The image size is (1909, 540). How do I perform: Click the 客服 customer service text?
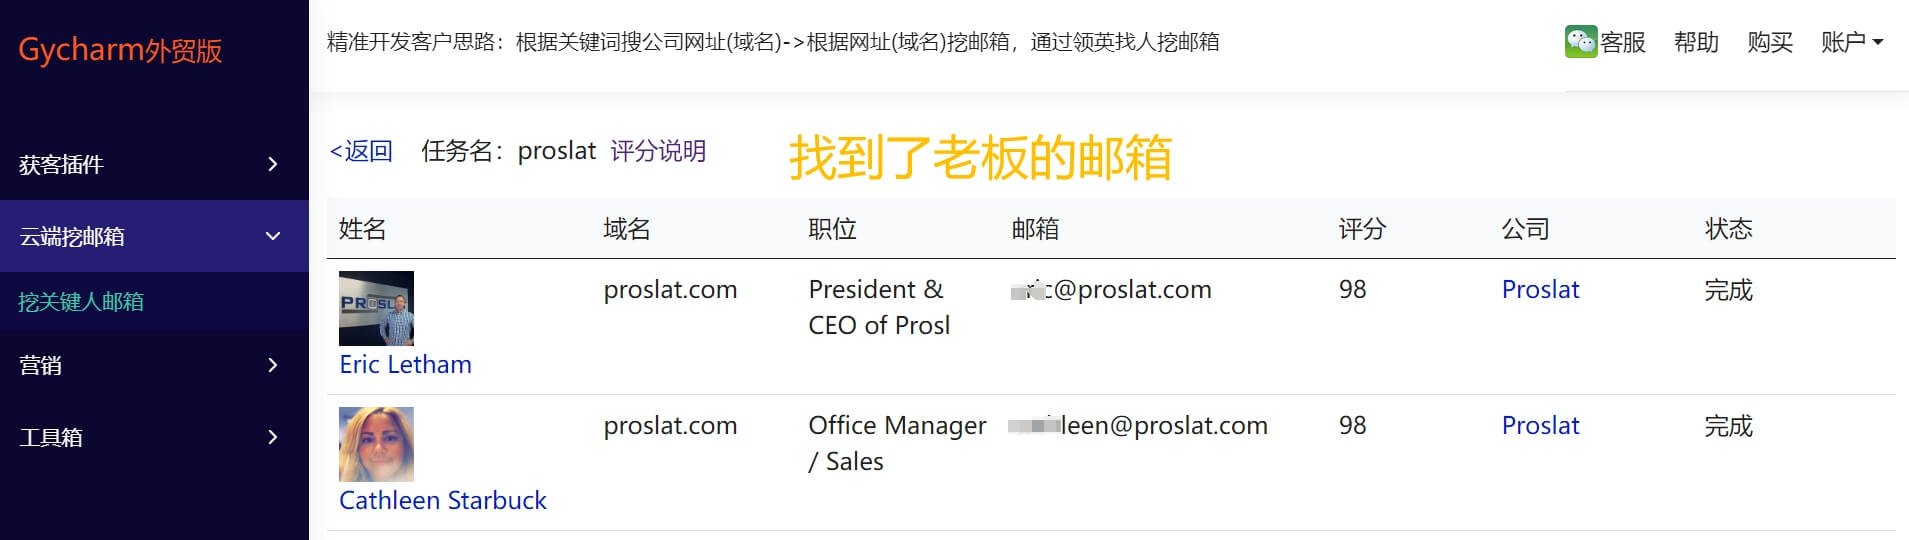click(1622, 42)
